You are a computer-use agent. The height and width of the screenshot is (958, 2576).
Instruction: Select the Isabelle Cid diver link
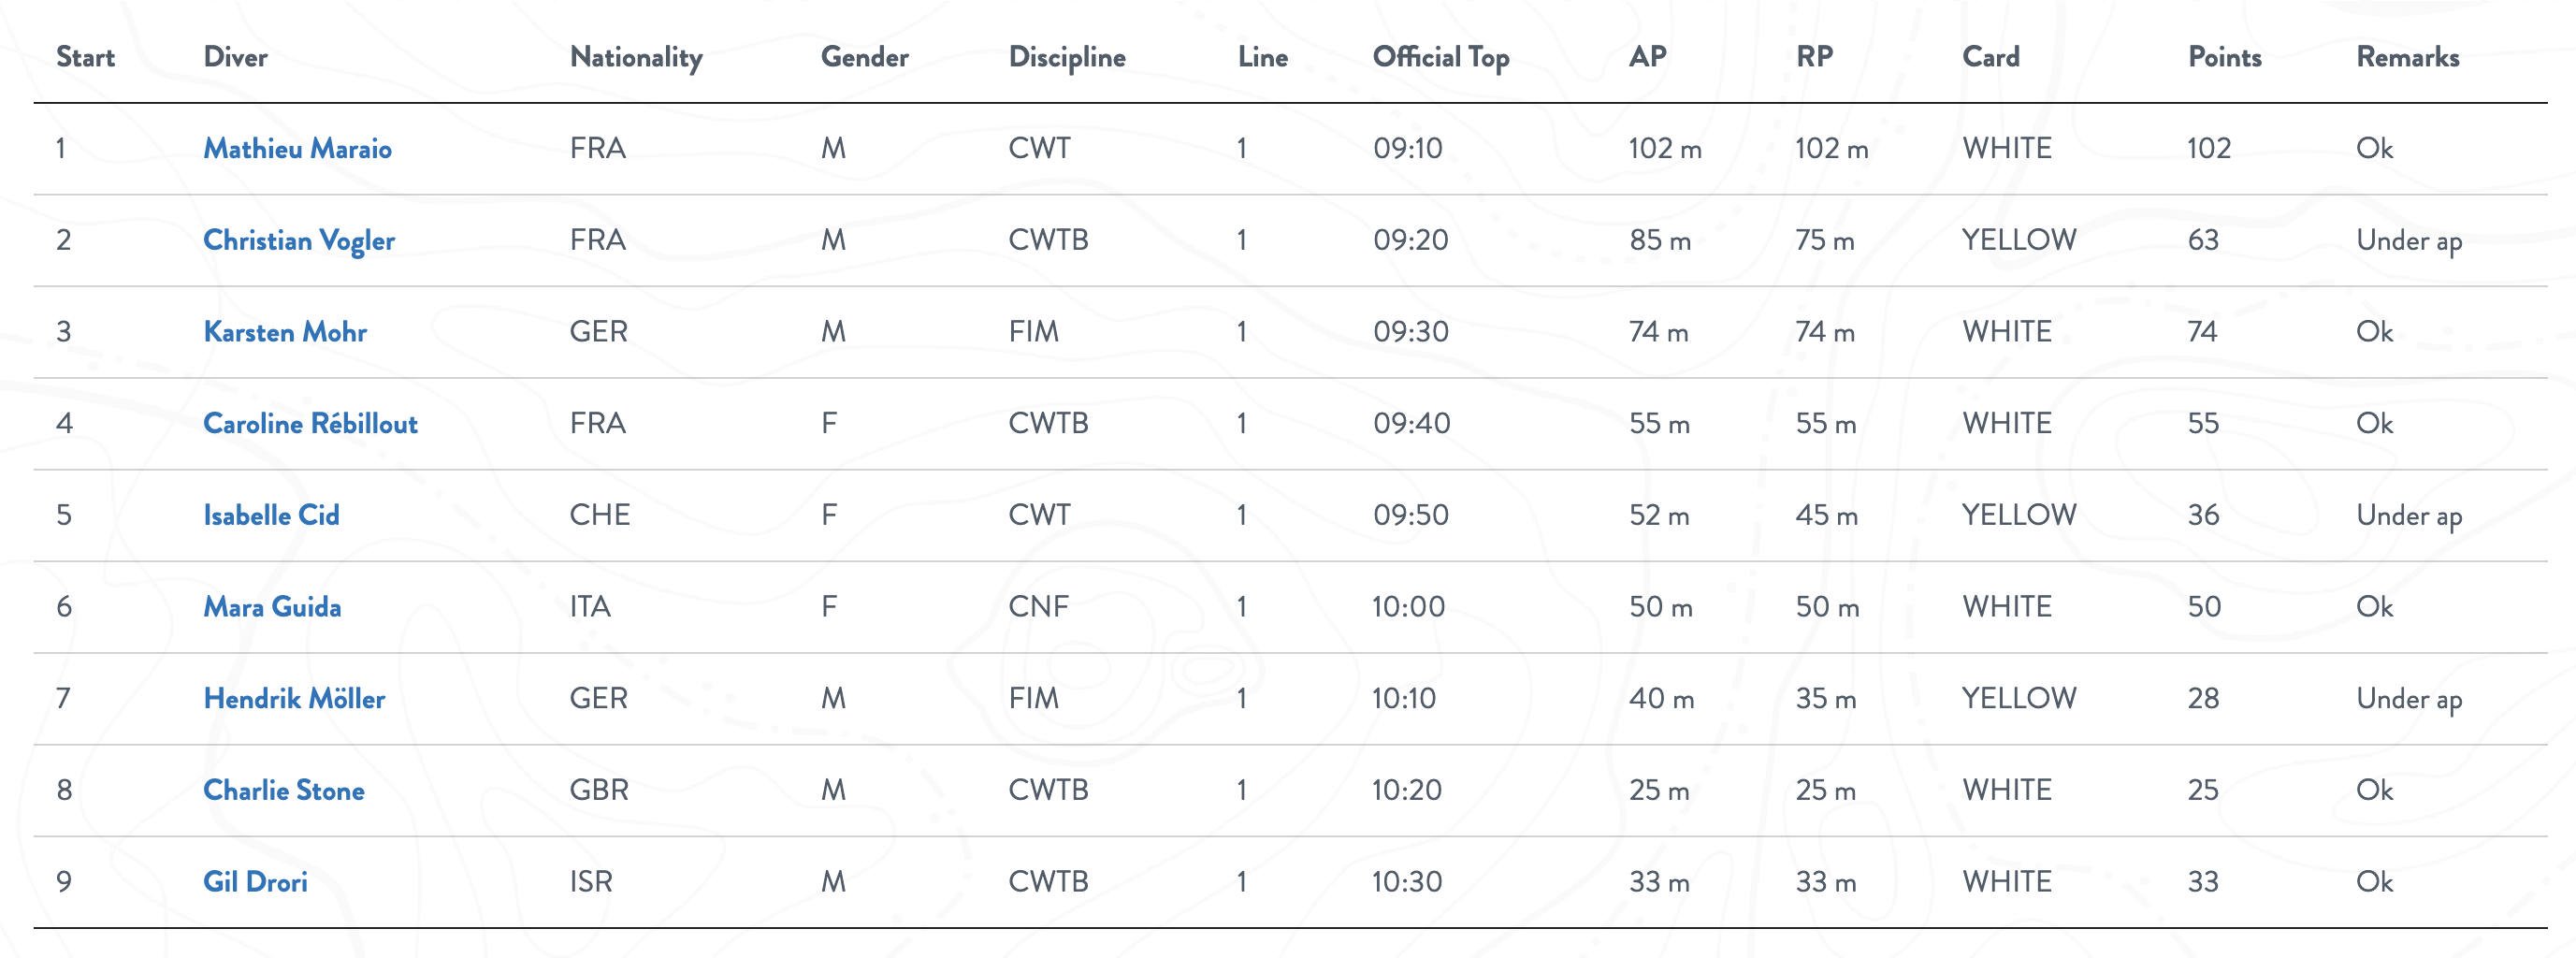[271, 515]
